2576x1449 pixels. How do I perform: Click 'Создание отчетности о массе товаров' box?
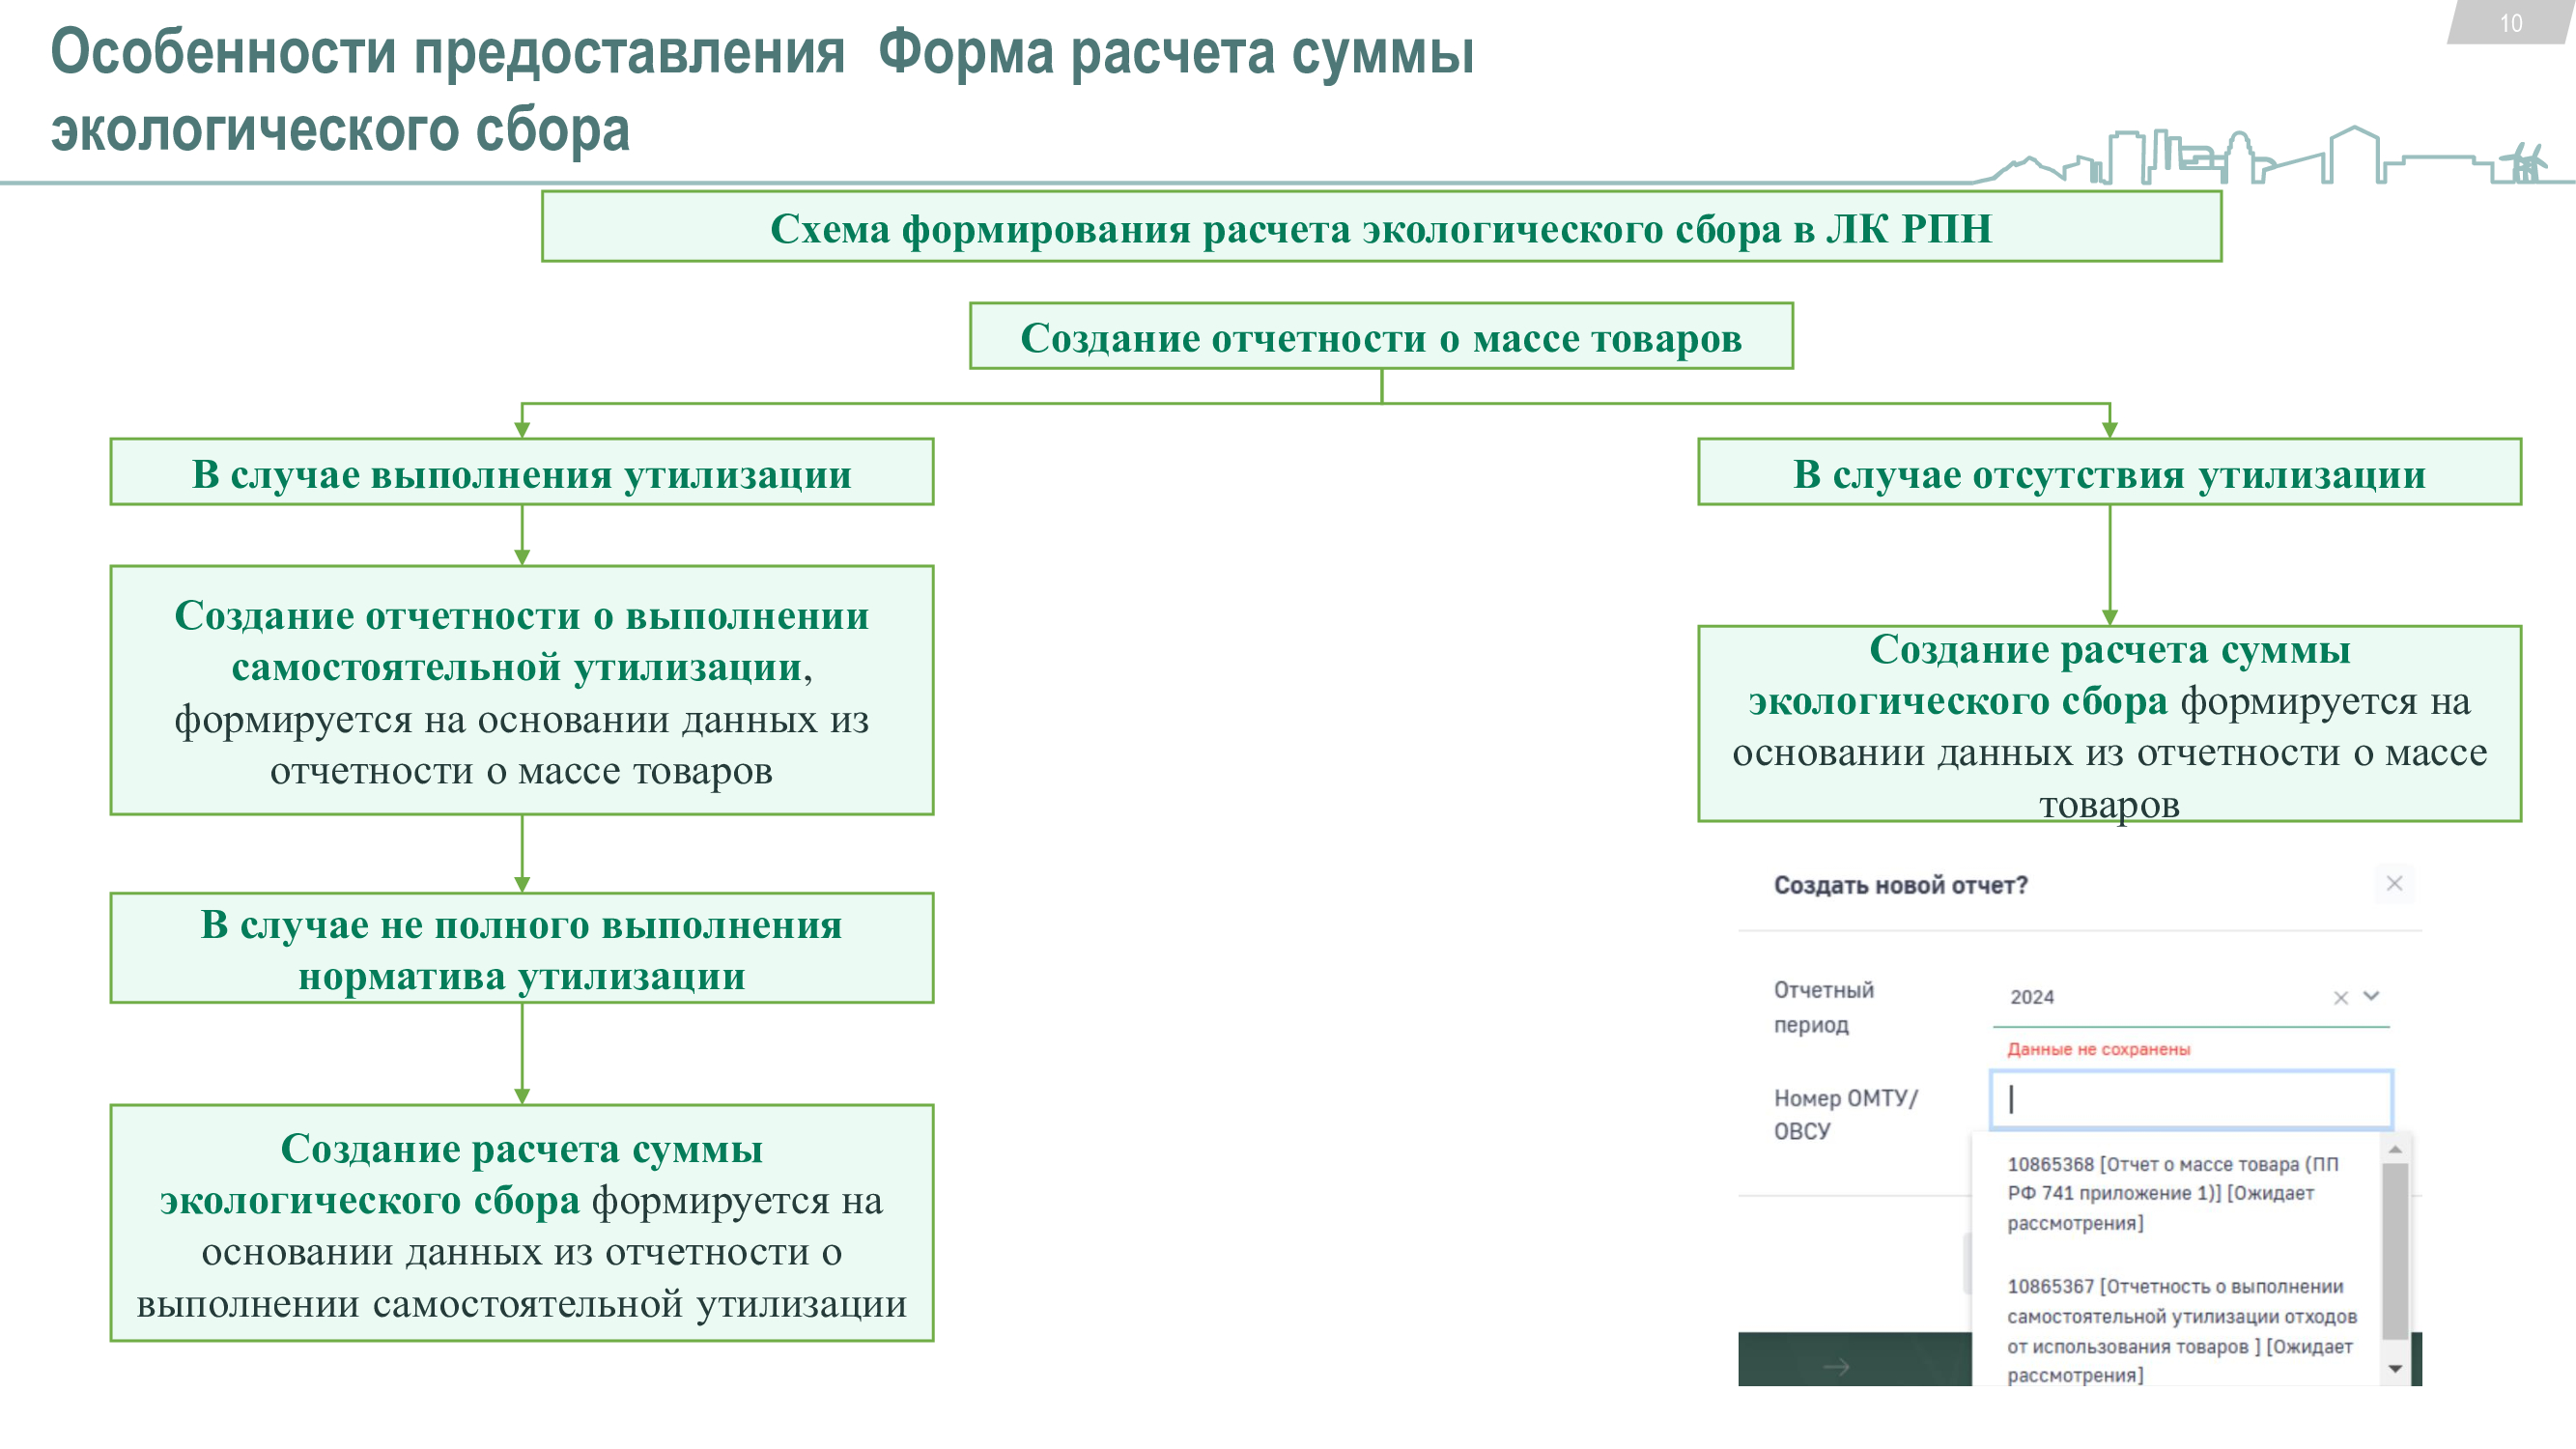click(x=1380, y=337)
